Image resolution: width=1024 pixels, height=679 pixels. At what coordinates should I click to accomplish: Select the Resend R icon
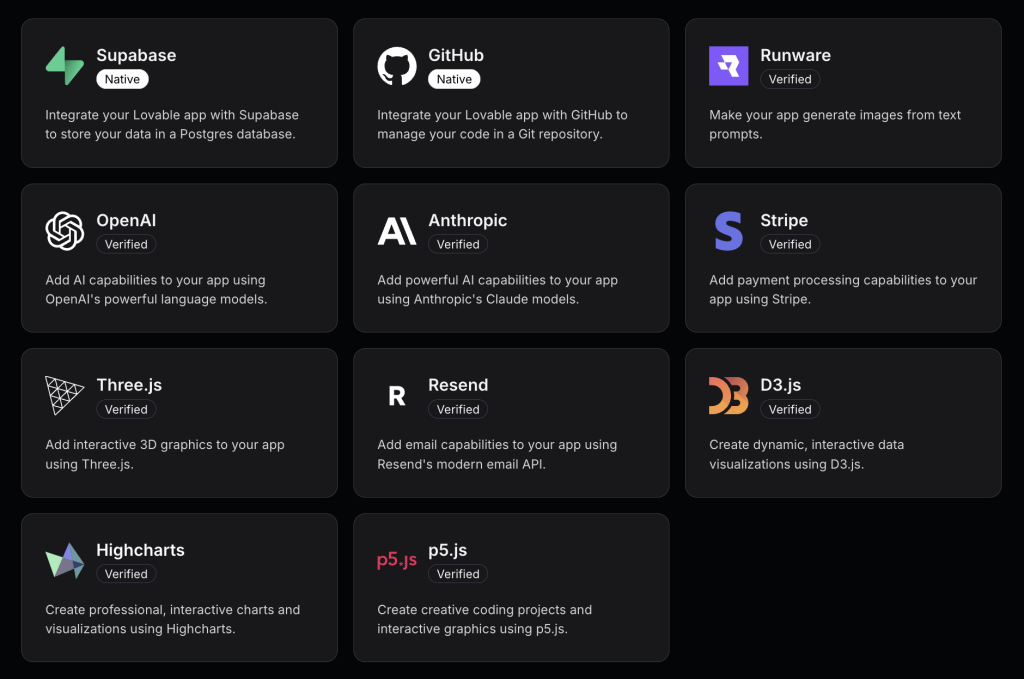(396, 395)
